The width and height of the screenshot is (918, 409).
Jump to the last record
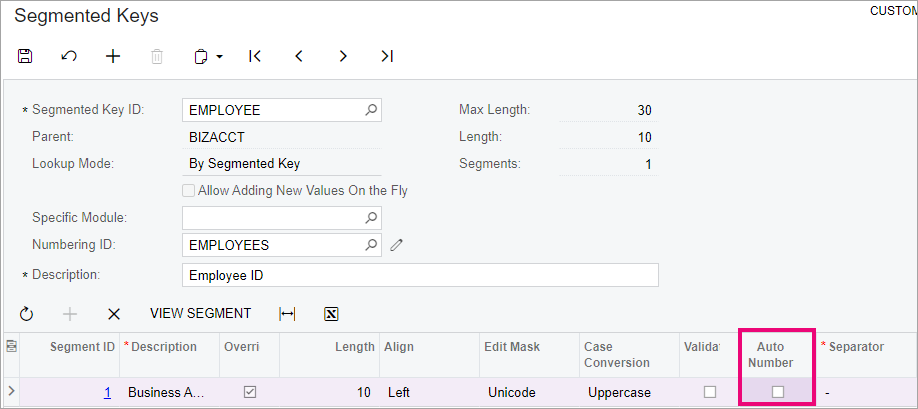pyautogui.click(x=387, y=56)
